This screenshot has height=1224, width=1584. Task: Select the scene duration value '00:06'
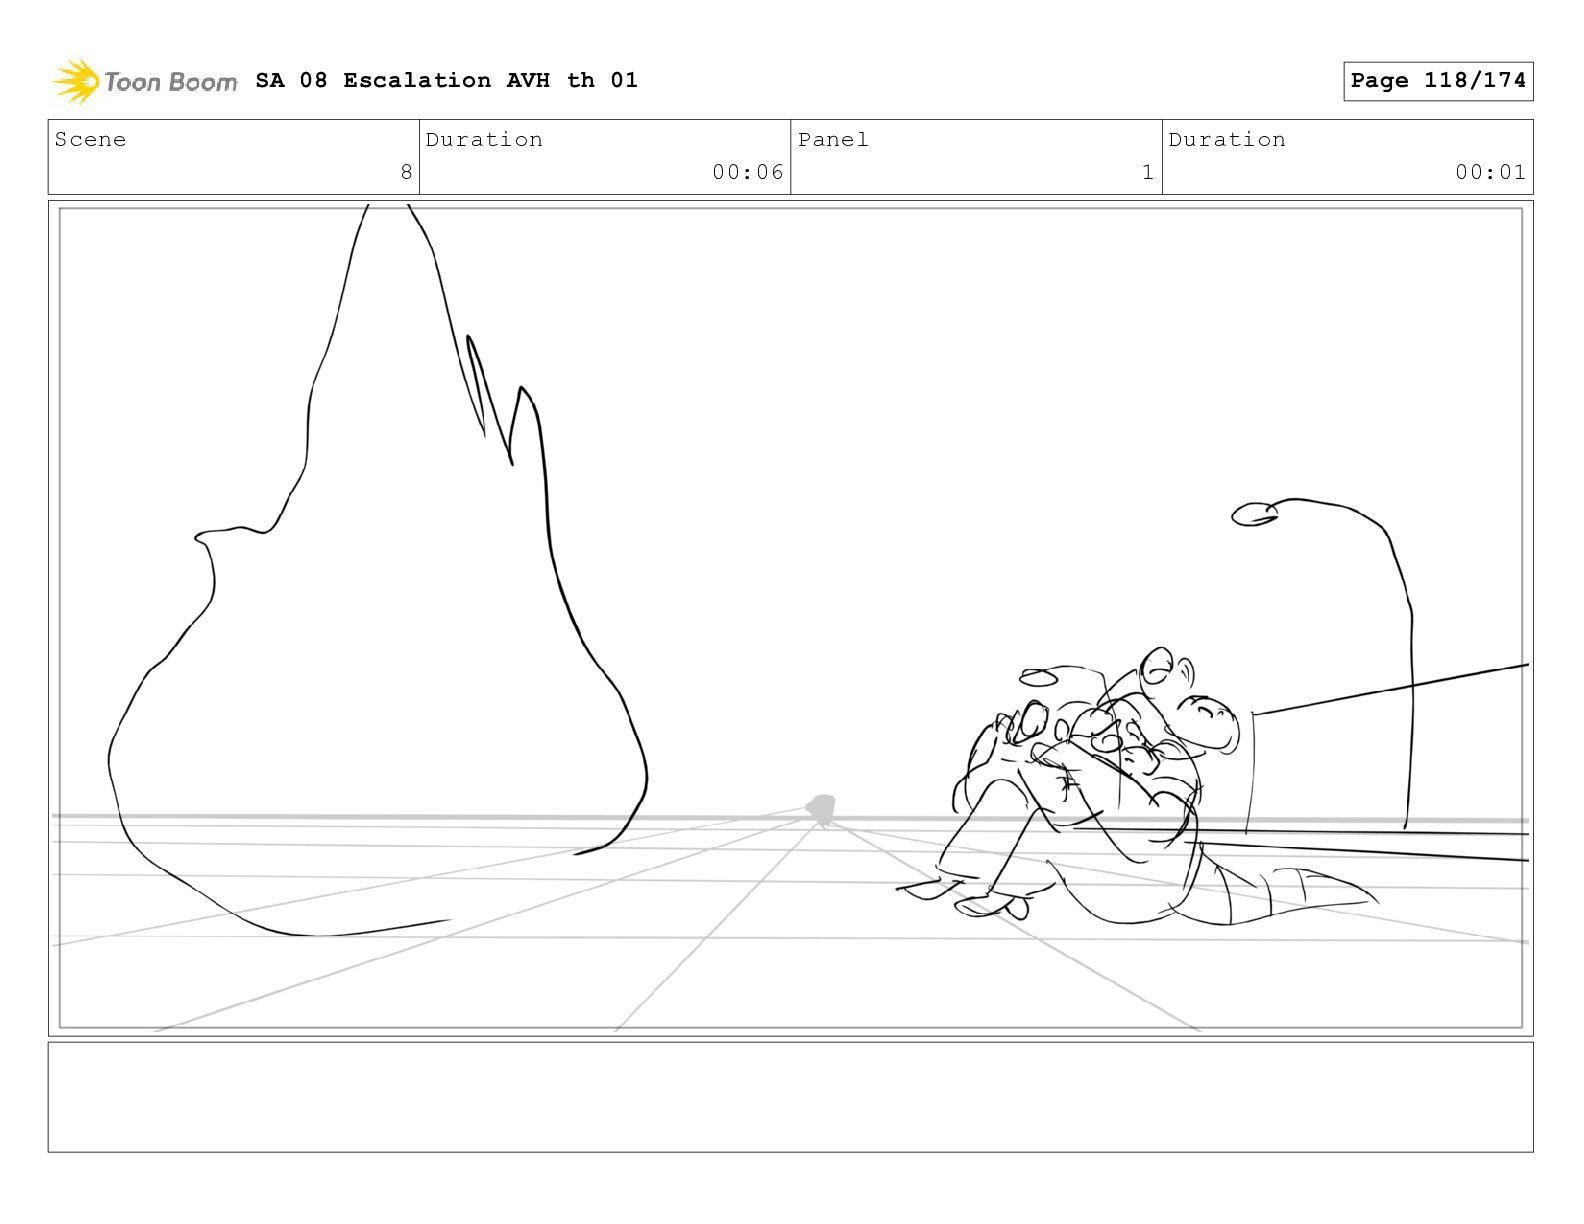click(748, 172)
